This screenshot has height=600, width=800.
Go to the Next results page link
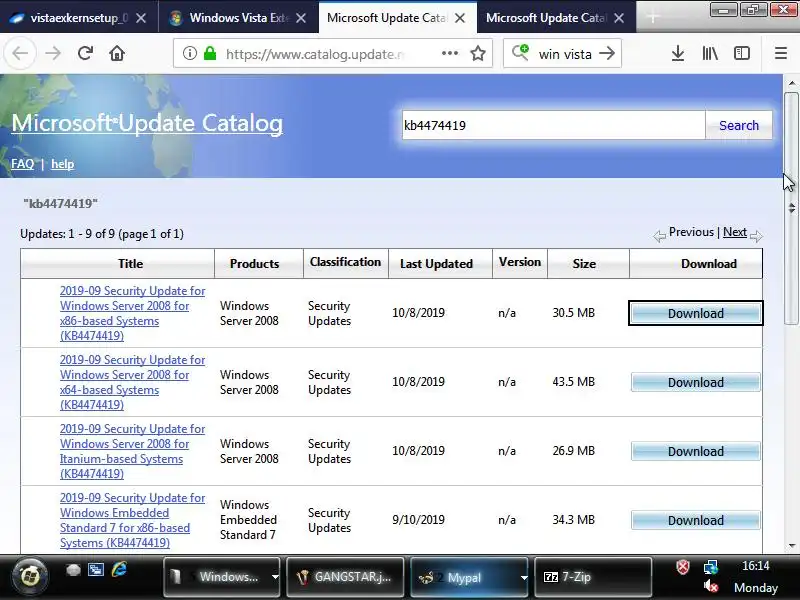(x=735, y=232)
